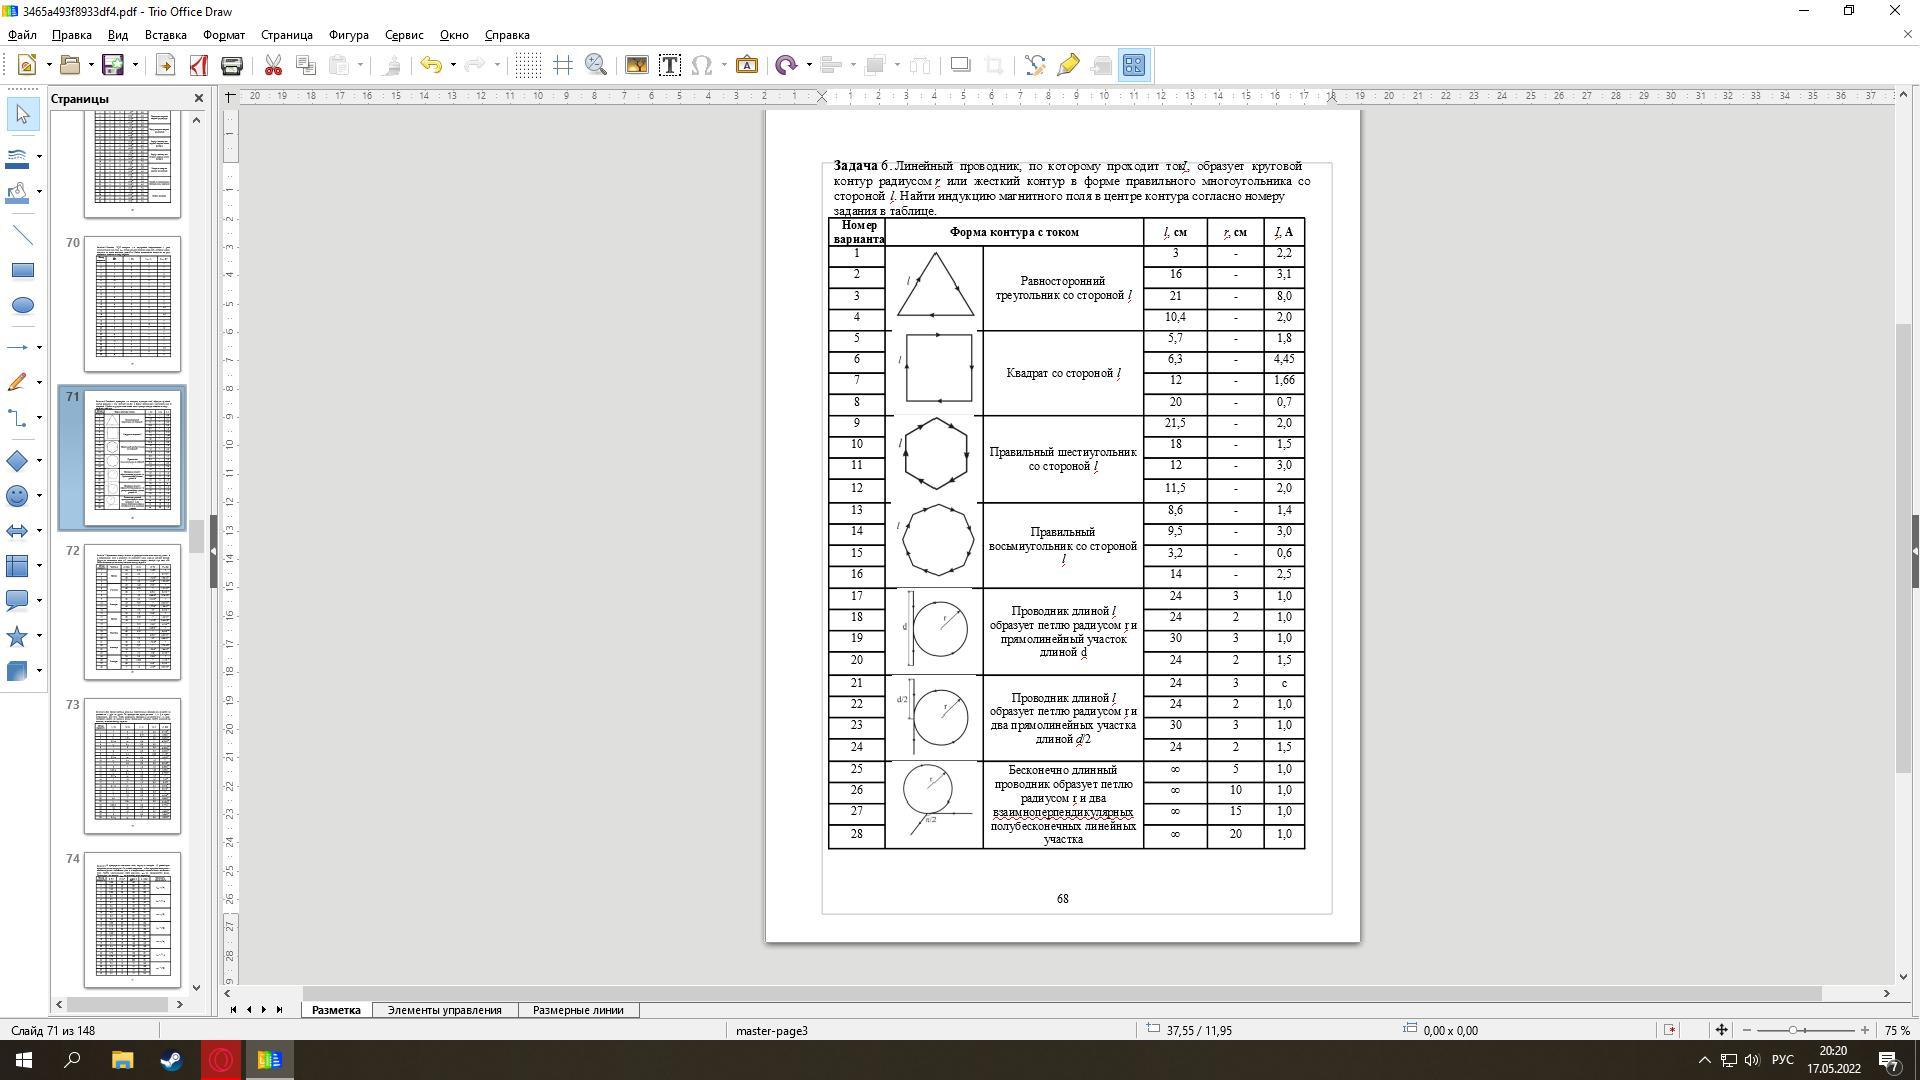Insert a special character (Omega icon)

(x=702, y=65)
